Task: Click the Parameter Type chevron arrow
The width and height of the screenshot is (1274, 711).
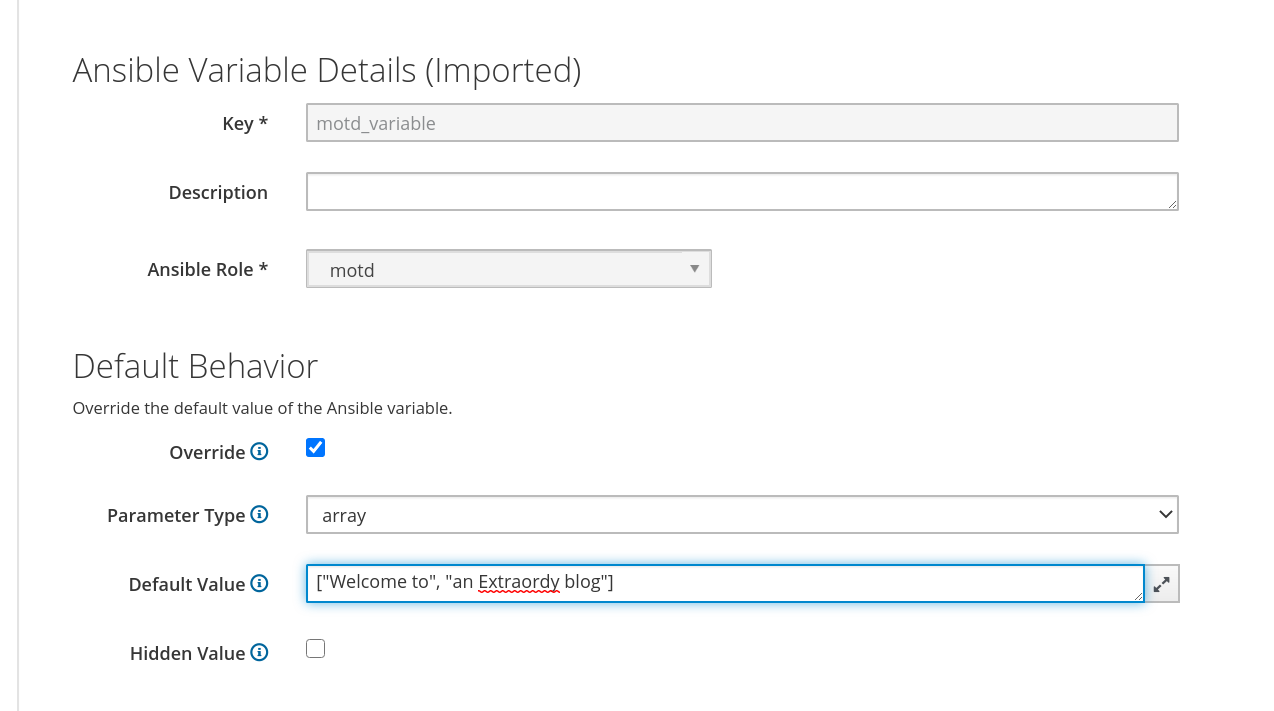Action: (1165, 514)
